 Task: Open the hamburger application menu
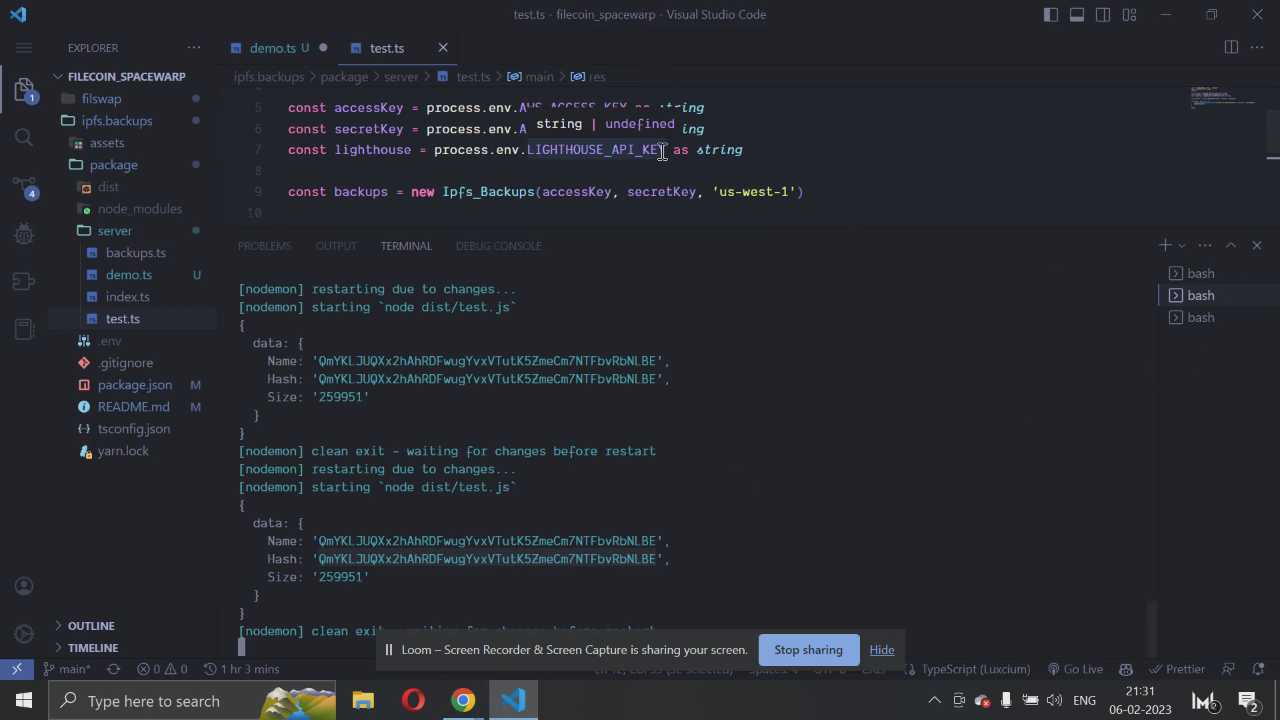click(x=24, y=48)
